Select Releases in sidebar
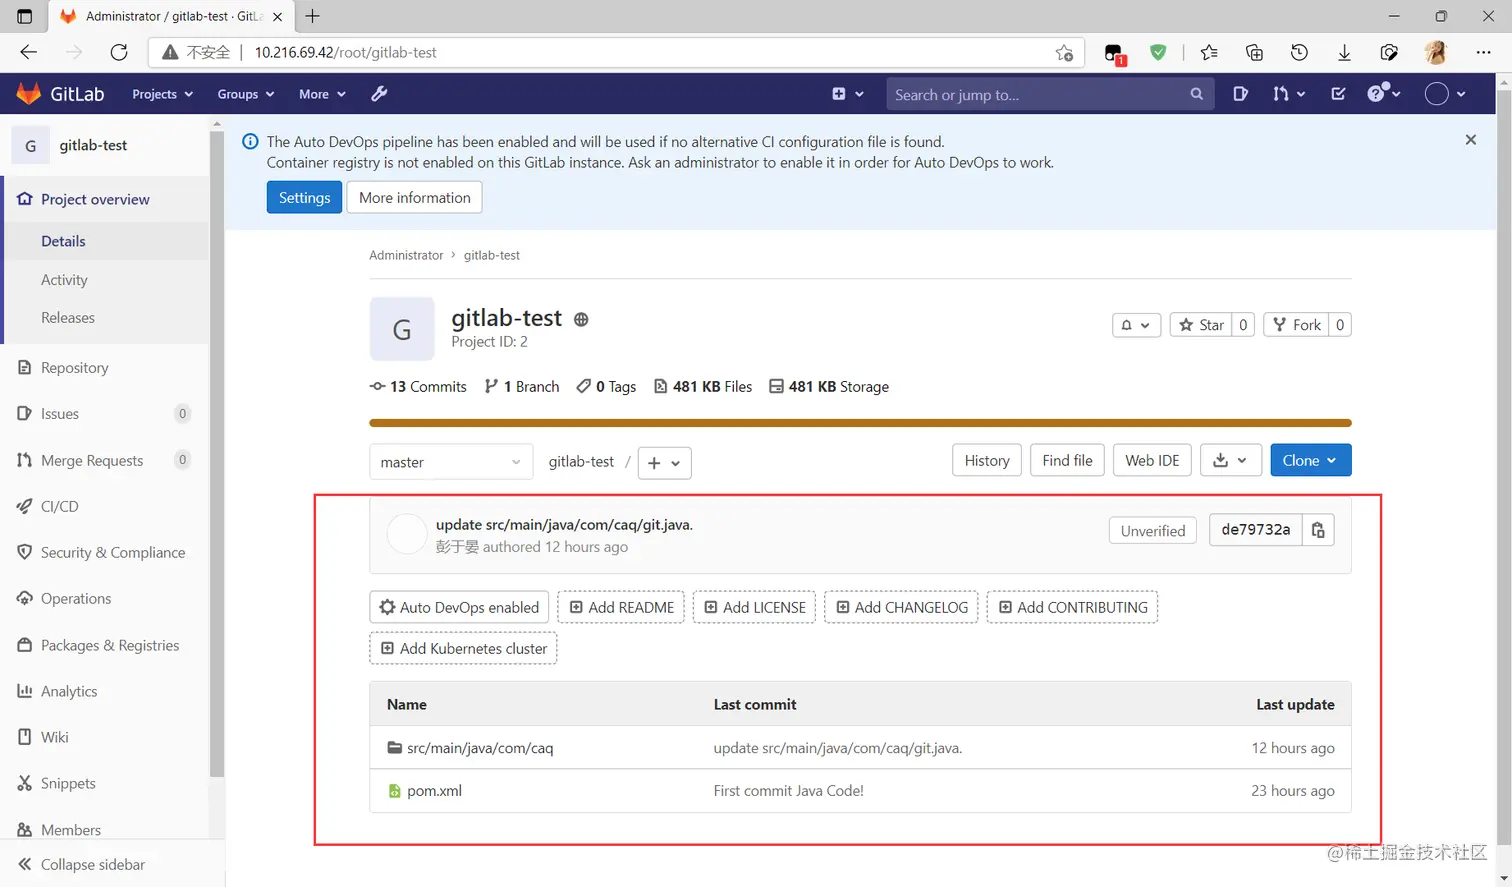1512x887 pixels. [68, 318]
